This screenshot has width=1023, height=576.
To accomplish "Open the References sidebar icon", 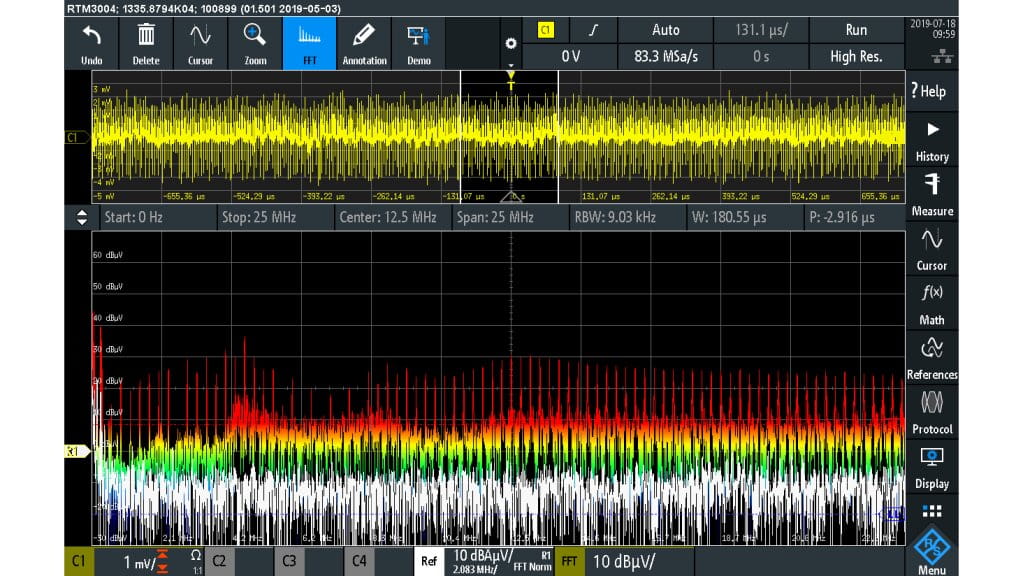I will tap(931, 357).
